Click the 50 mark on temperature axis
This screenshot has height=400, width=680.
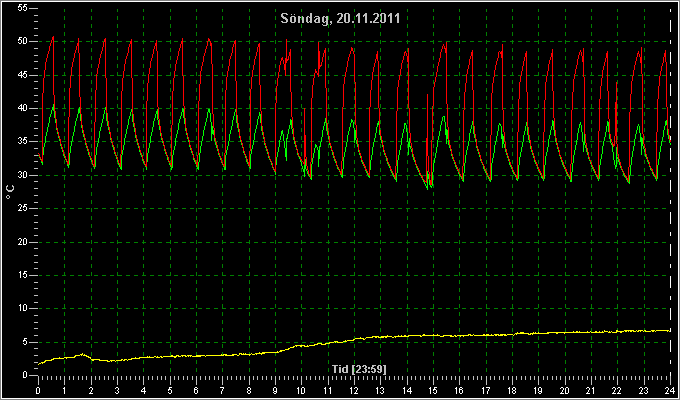point(23,41)
